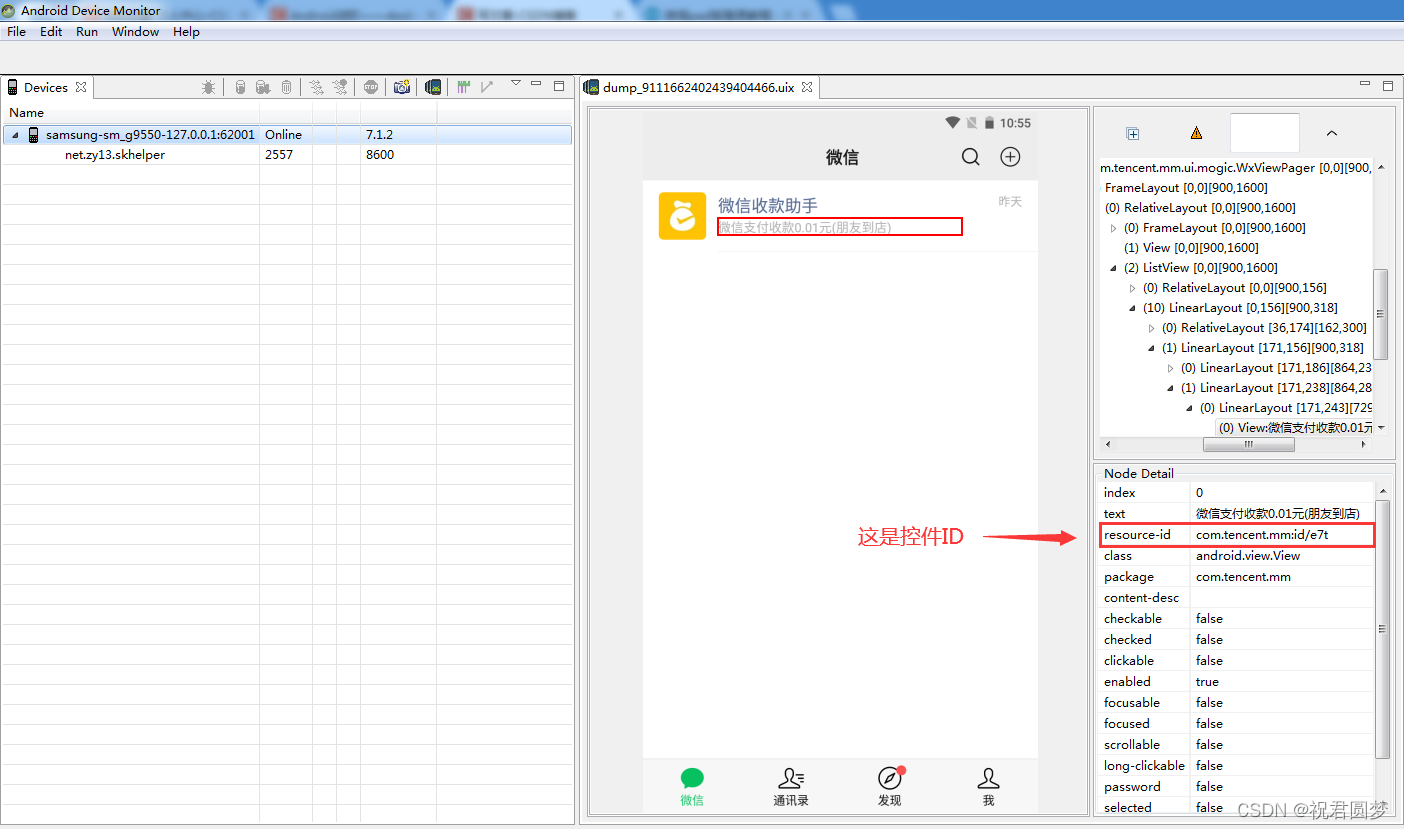The image size is (1404, 829).
Task: Click the hierarchy tree vertical scrollbar
Action: [1381, 314]
